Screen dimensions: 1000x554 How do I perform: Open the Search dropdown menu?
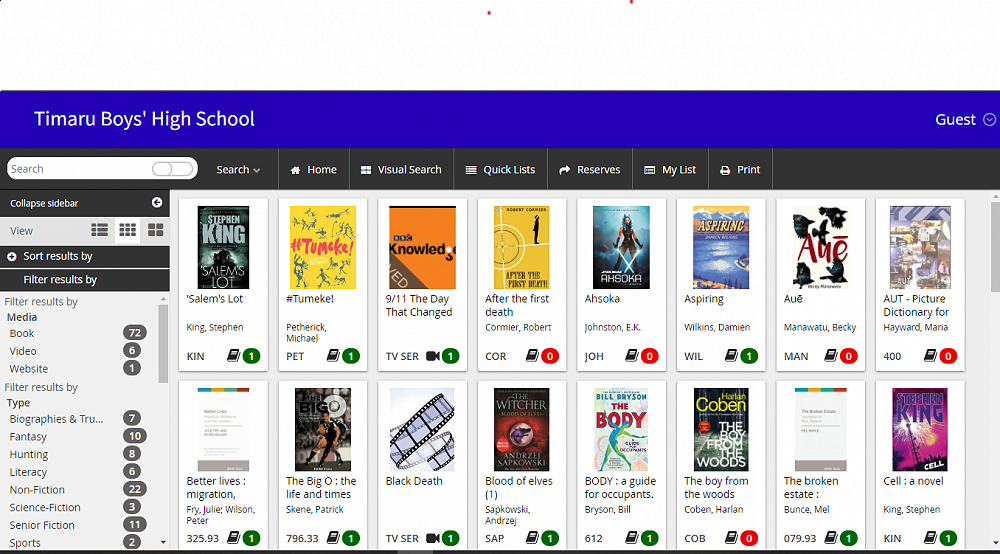tap(238, 170)
